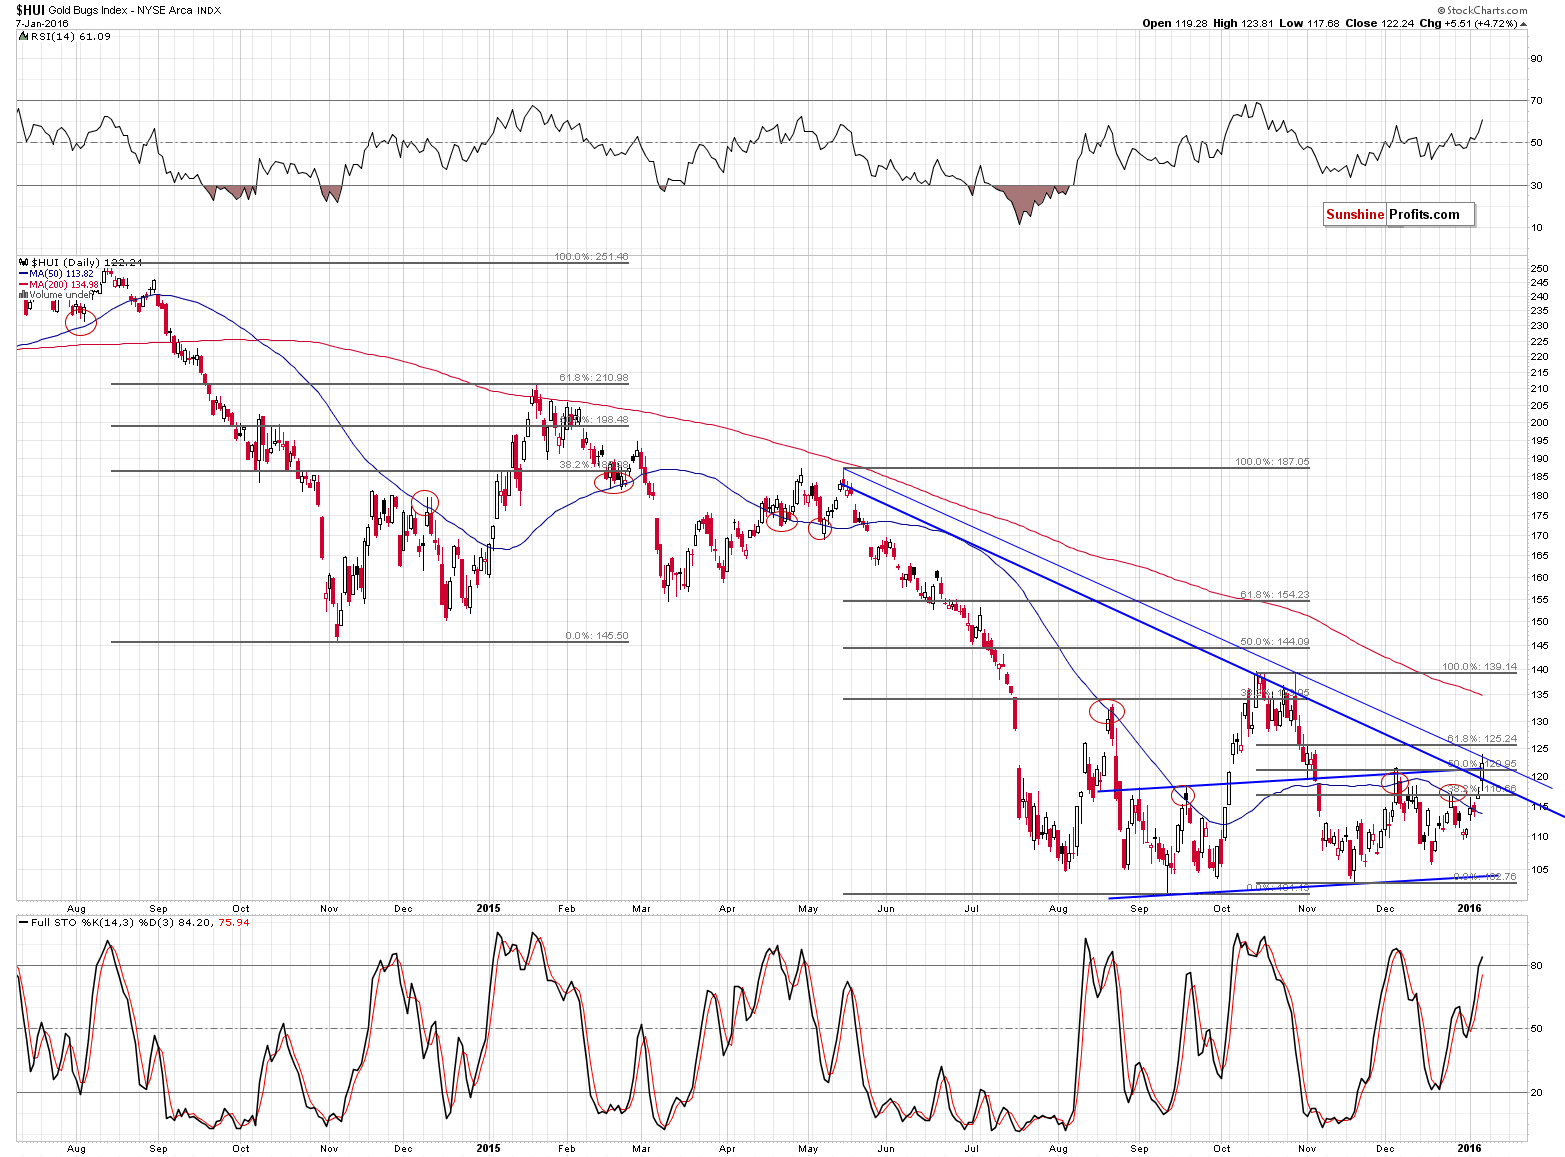Click the 'Open 119.28' value in header
The width and height of the screenshot is (1565, 1157).
click(1175, 23)
